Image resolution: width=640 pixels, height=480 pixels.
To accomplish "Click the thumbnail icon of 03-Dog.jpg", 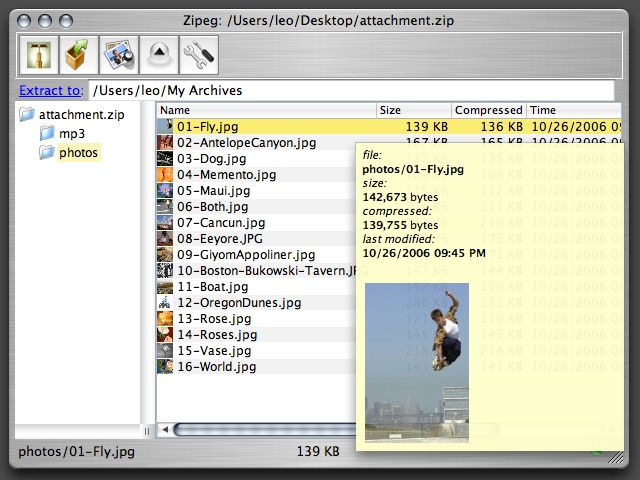I will pyautogui.click(x=165, y=158).
